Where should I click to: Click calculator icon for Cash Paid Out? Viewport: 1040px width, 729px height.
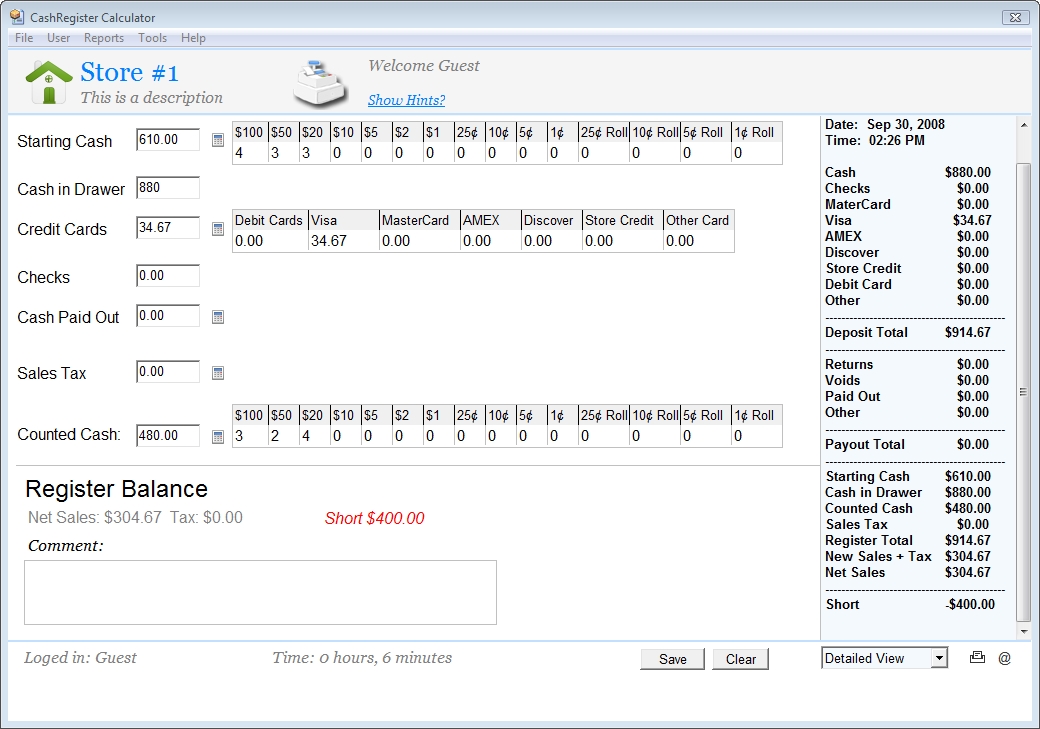218,317
